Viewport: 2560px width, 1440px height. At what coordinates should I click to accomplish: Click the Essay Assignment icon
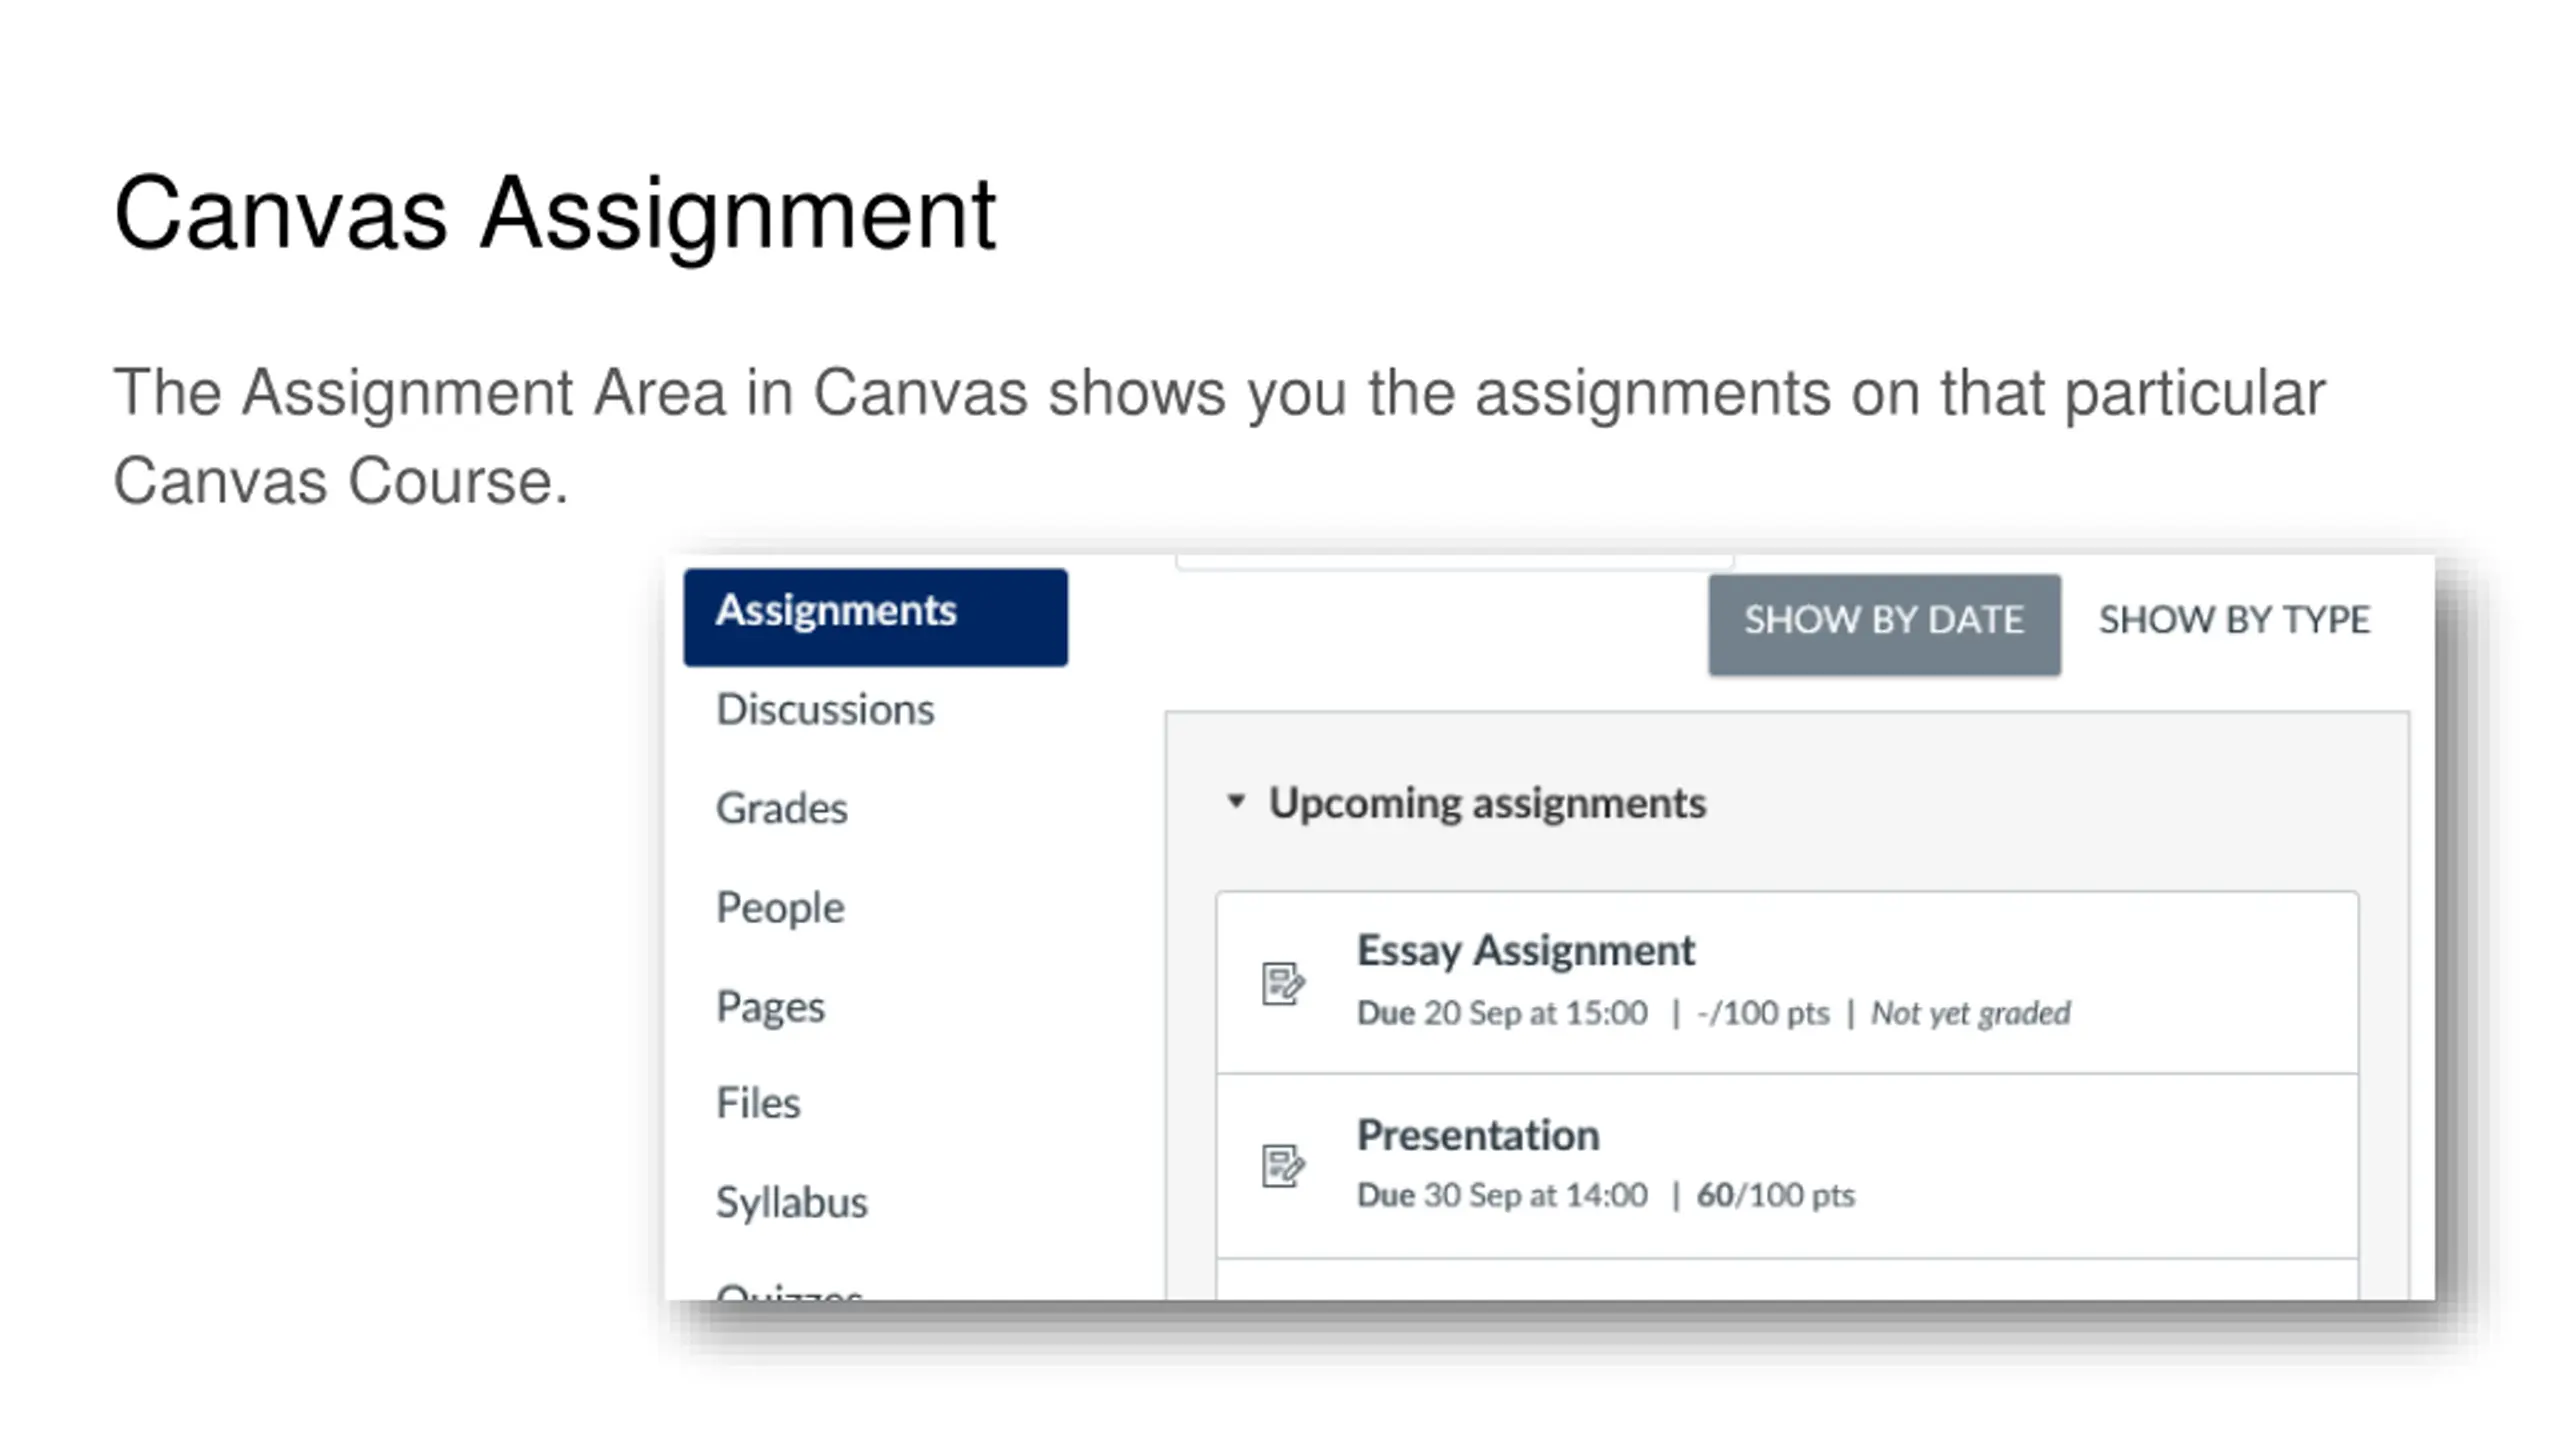1282,984
